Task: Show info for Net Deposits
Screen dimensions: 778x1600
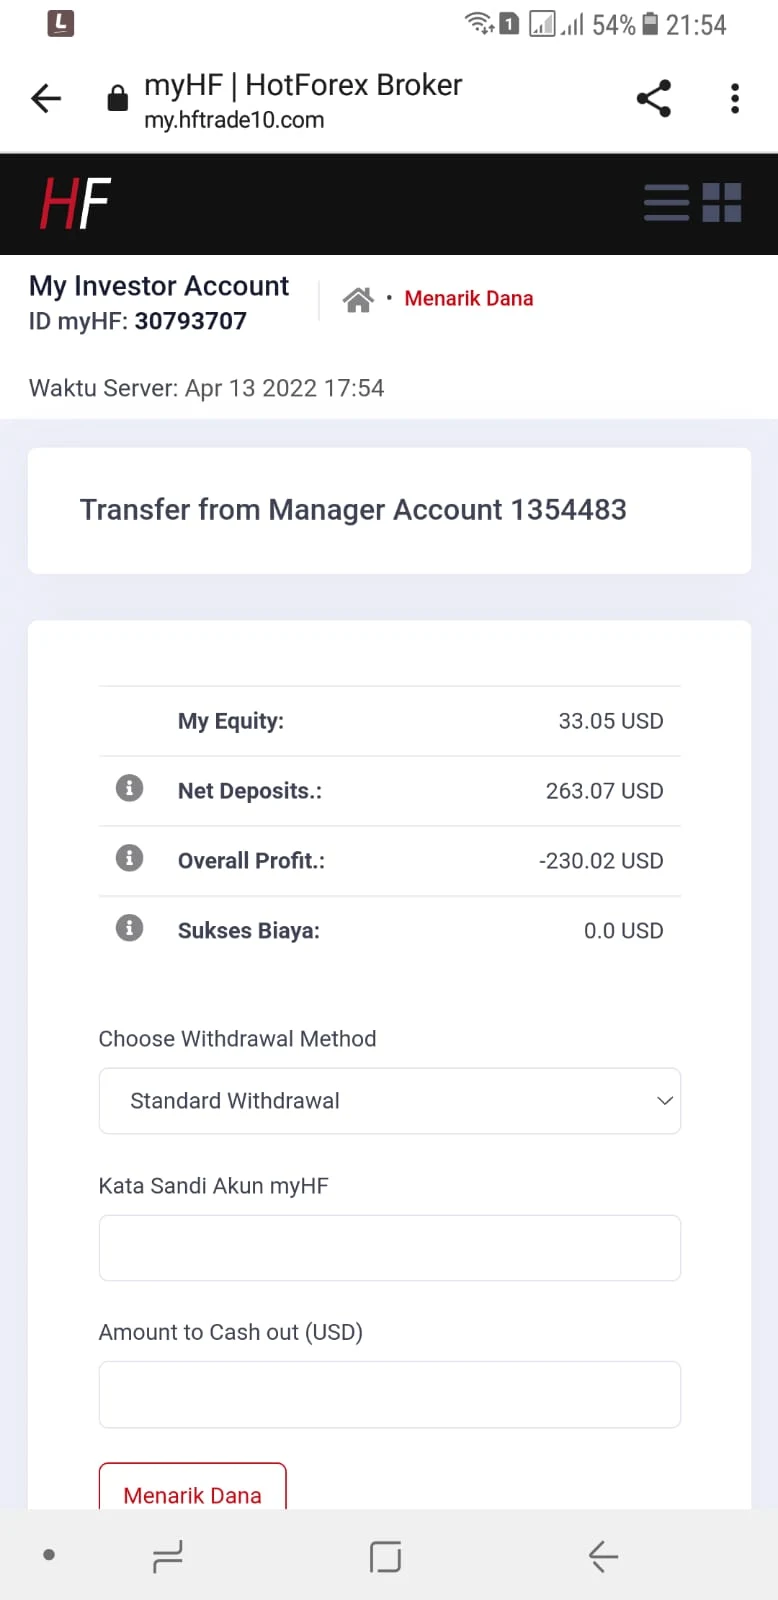Action: [129, 788]
